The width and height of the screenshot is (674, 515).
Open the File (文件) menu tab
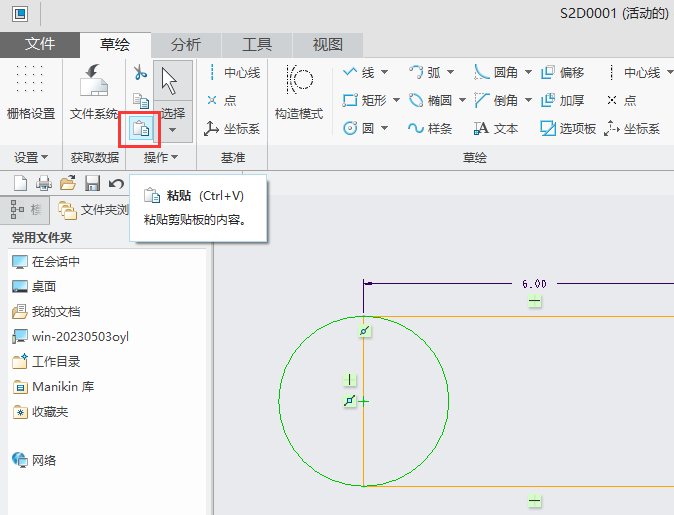pos(40,44)
